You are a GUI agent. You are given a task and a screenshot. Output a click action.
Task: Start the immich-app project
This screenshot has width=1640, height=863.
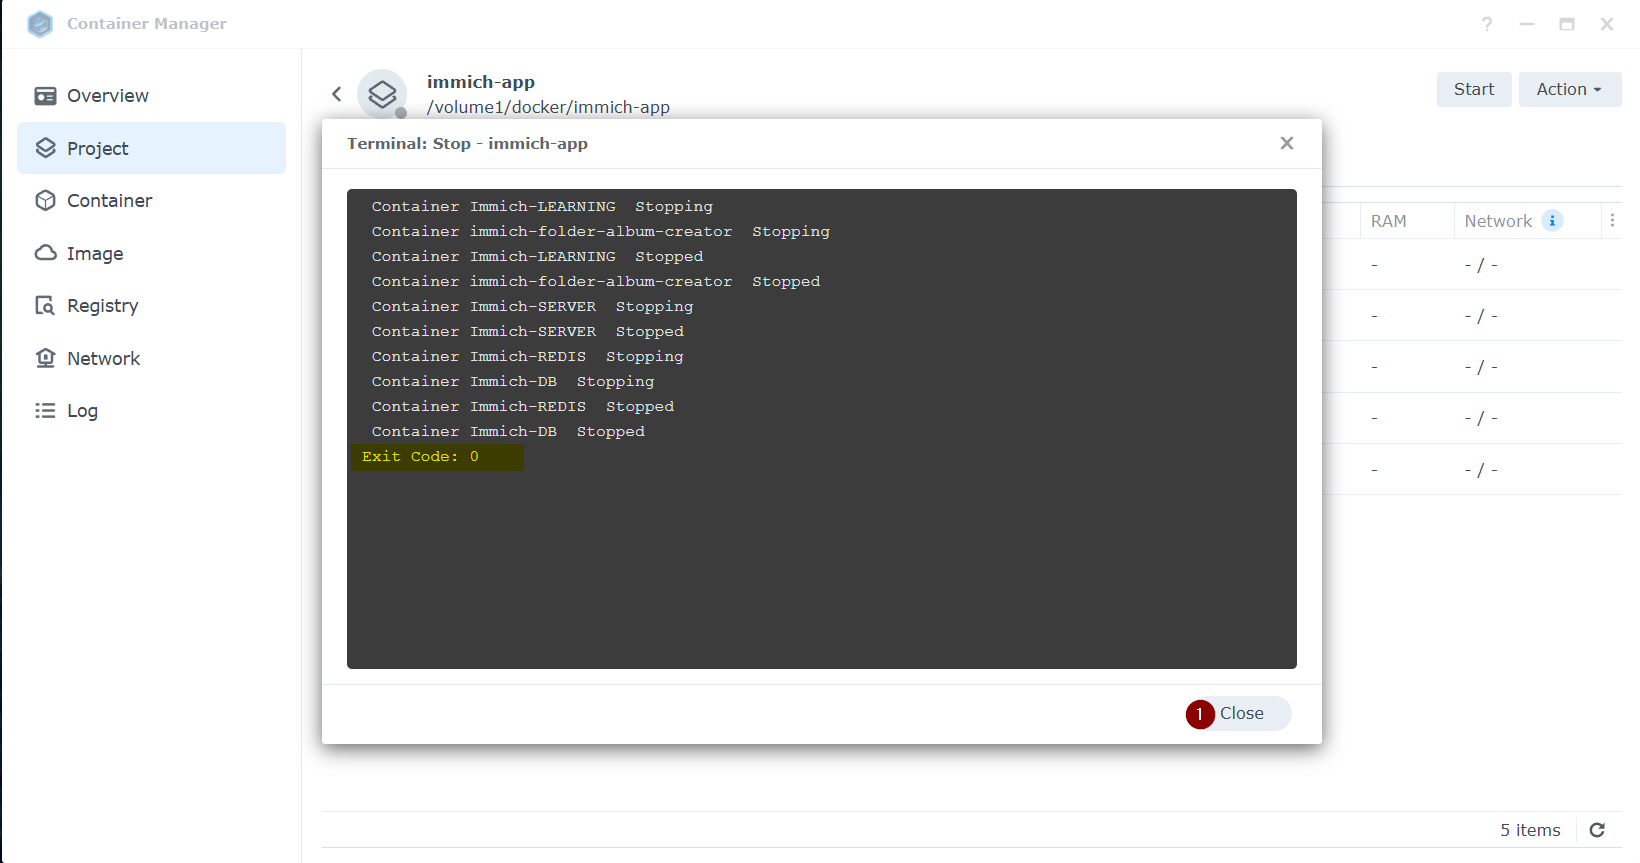[x=1474, y=89]
